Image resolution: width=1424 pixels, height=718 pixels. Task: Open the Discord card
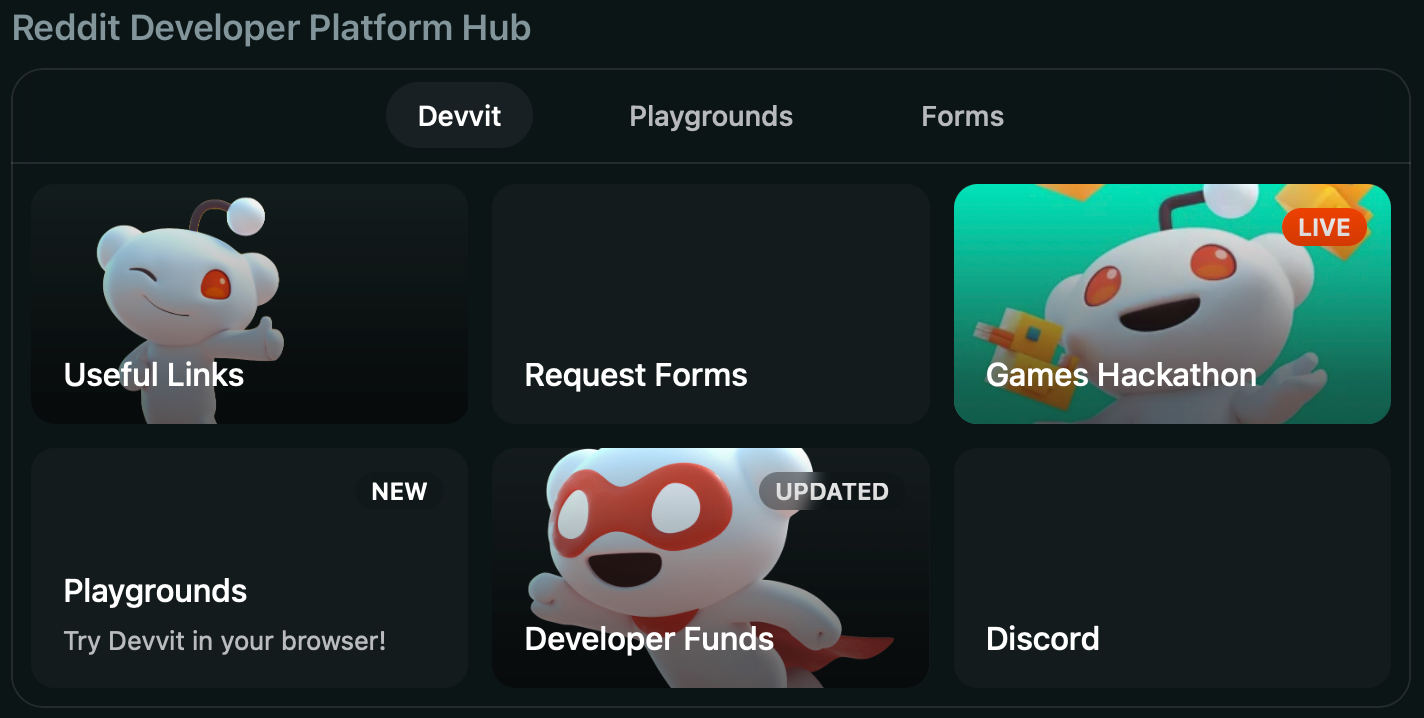pyautogui.click(x=1172, y=568)
